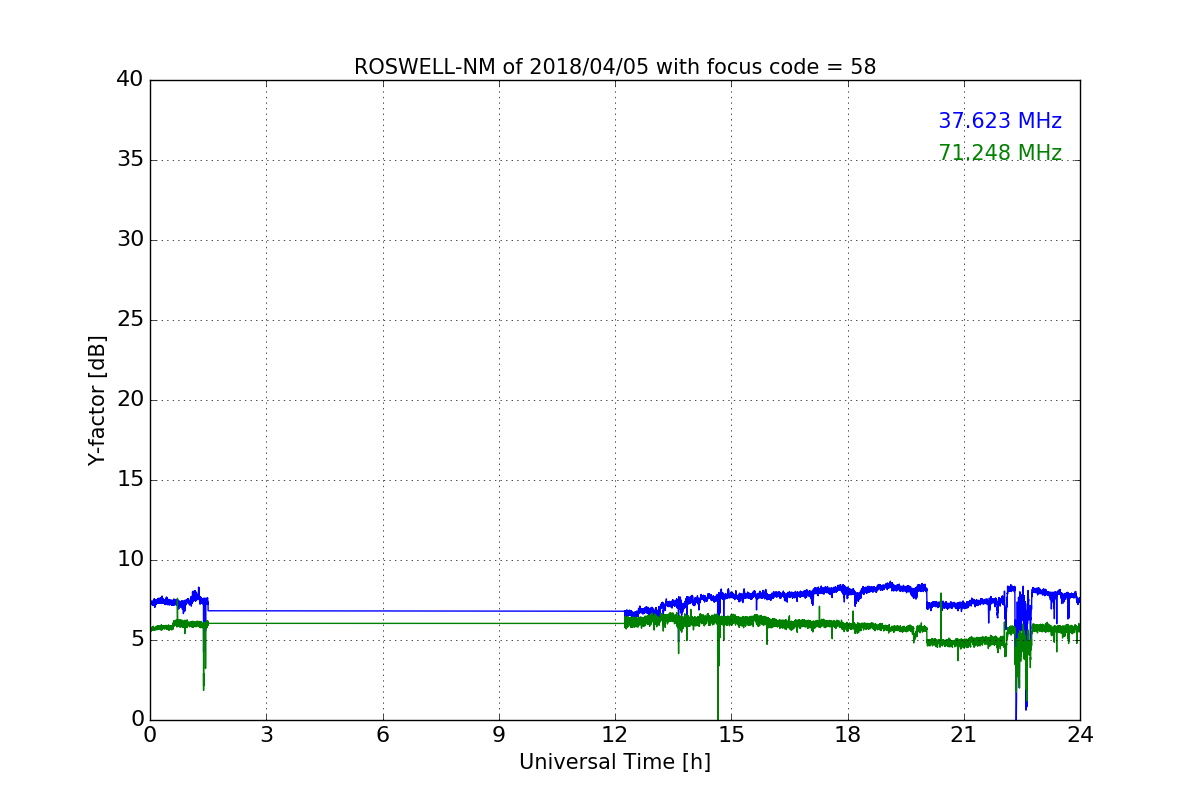Select the blue 37.623 MHz legend label
Image resolution: width=1200 pixels, height=800 pixels.
pos(1000,121)
